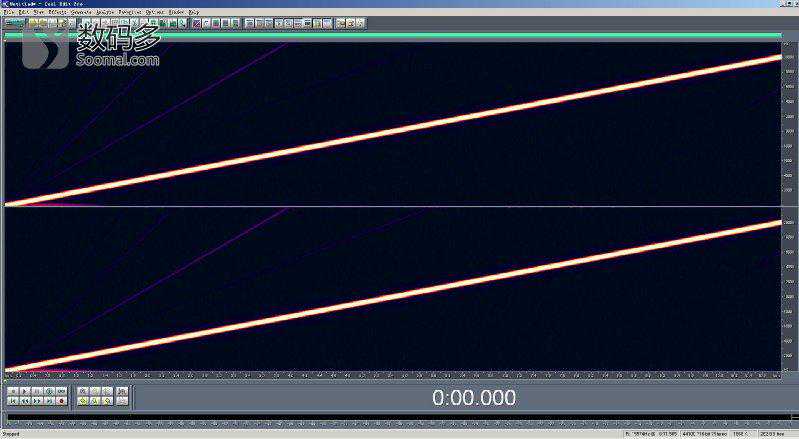The width and height of the screenshot is (799, 439).
Task: Click the Vertical Zoom In icon
Action: tap(121, 390)
